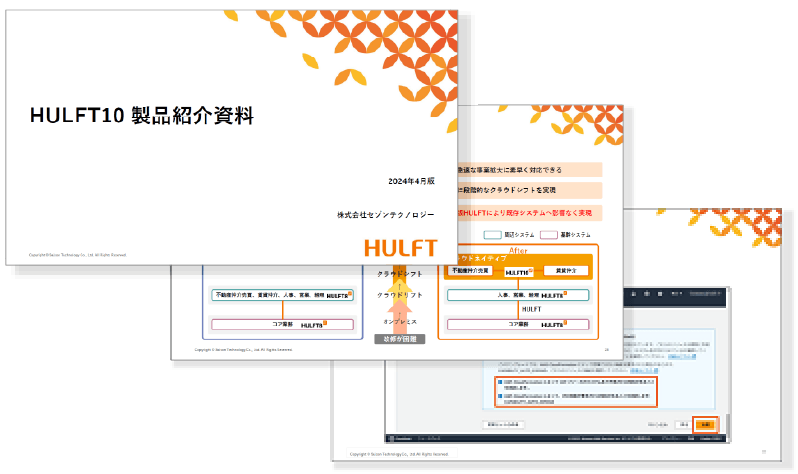Tick the first checkbox in the orange-outlined box
The width and height of the screenshot is (798, 474).
point(500,382)
